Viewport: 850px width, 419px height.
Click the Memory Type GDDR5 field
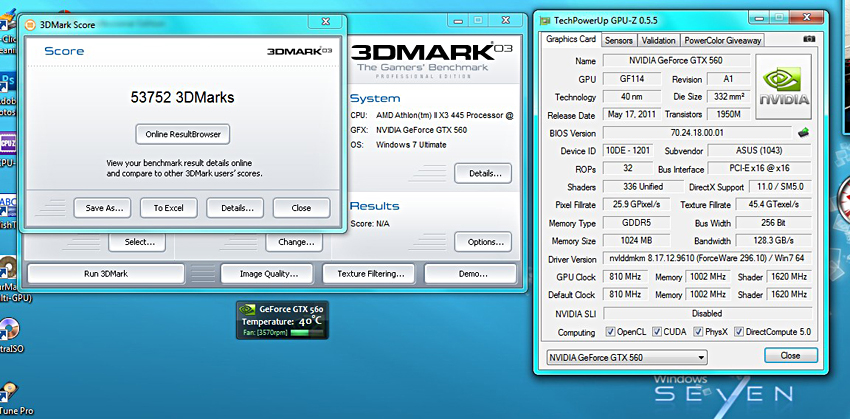[636, 223]
